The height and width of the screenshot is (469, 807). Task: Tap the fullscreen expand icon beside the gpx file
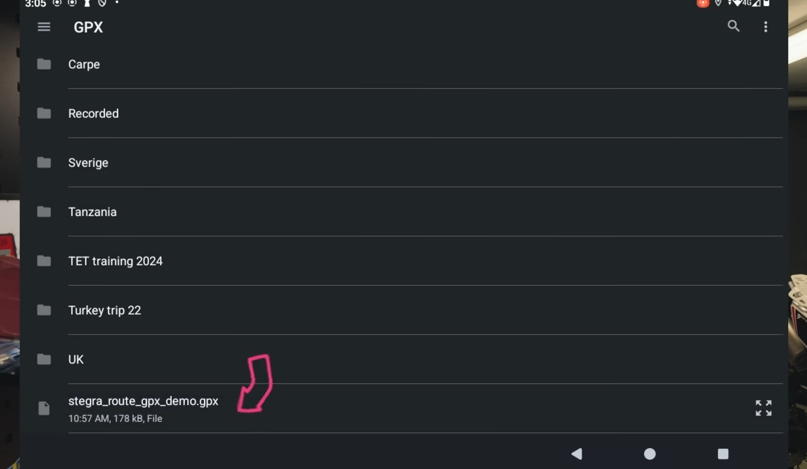pyautogui.click(x=763, y=408)
